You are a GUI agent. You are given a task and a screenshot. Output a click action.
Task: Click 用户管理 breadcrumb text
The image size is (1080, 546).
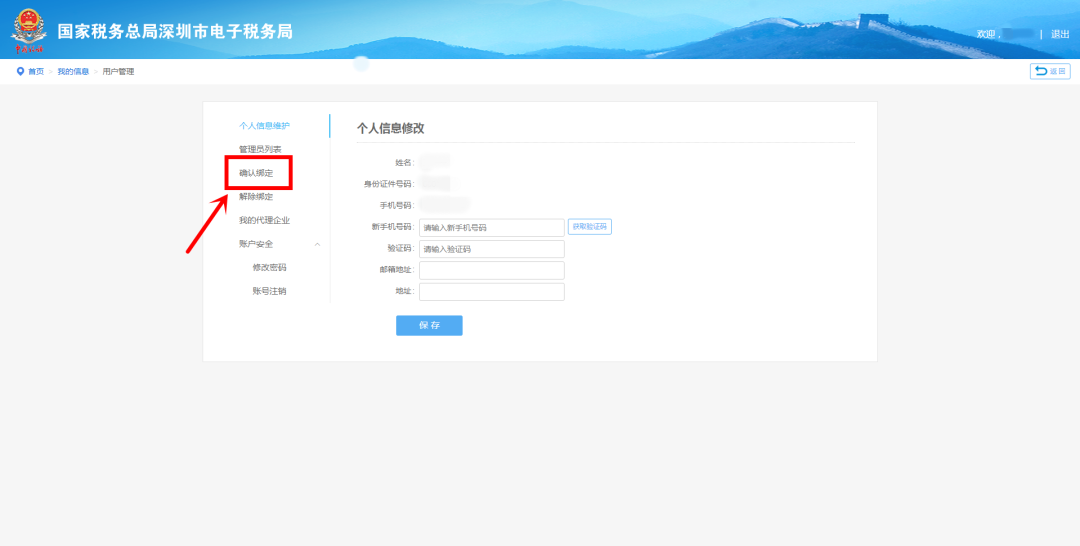click(118, 72)
